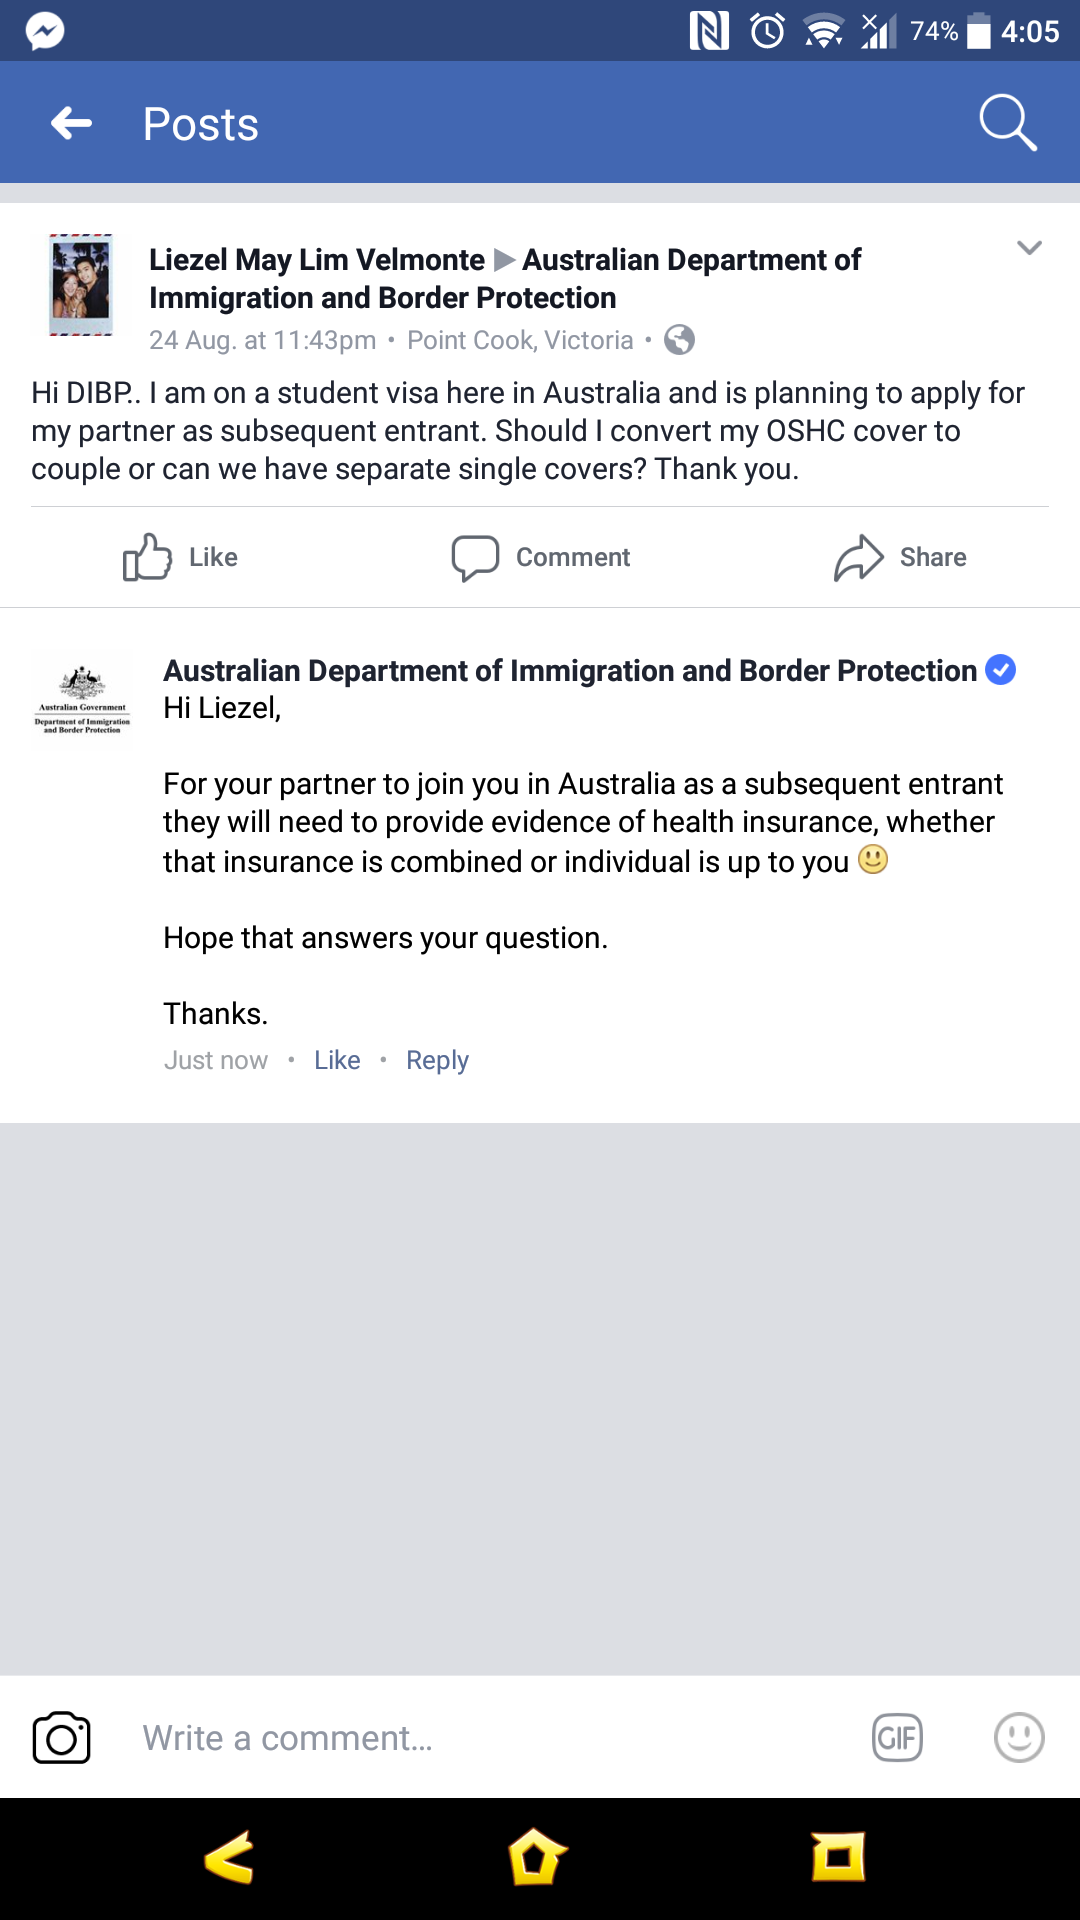Open the emoji smiley picker
The image size is (1080, 1920).
pos(1019,1738)
